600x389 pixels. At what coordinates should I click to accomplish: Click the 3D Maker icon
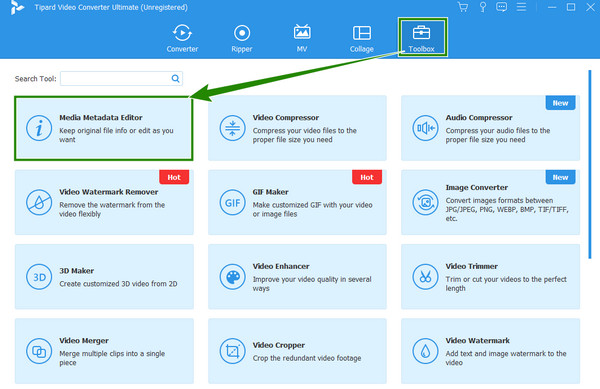point(39,277)
